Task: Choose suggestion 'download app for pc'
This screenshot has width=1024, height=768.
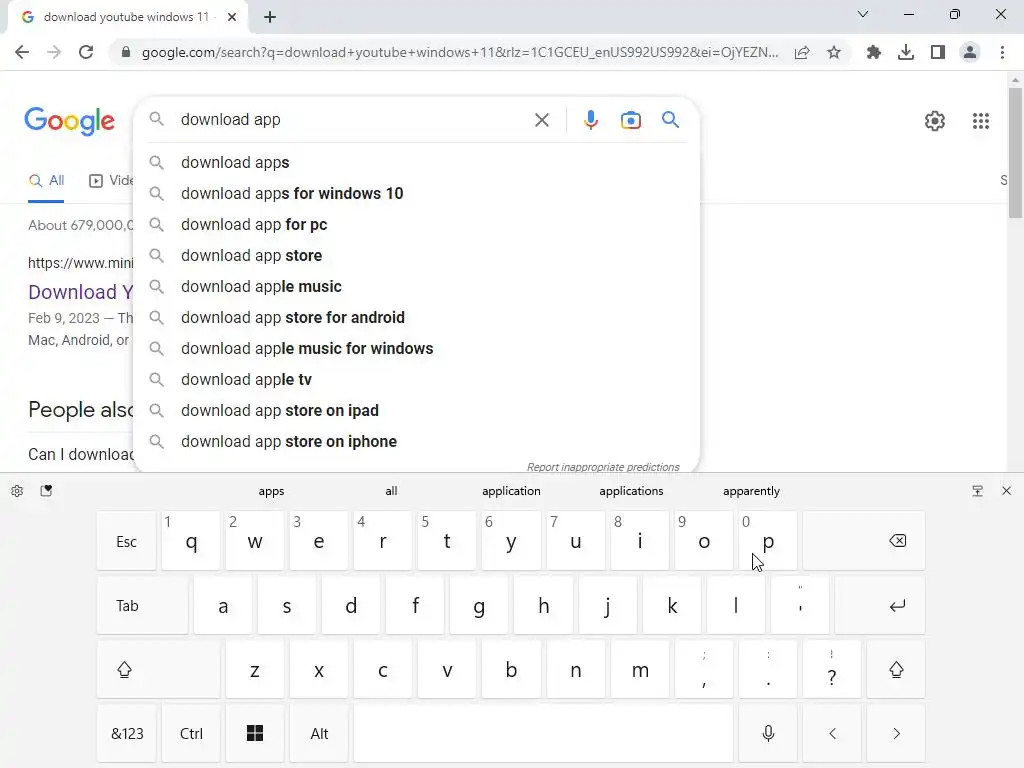Action: point(416,225)
